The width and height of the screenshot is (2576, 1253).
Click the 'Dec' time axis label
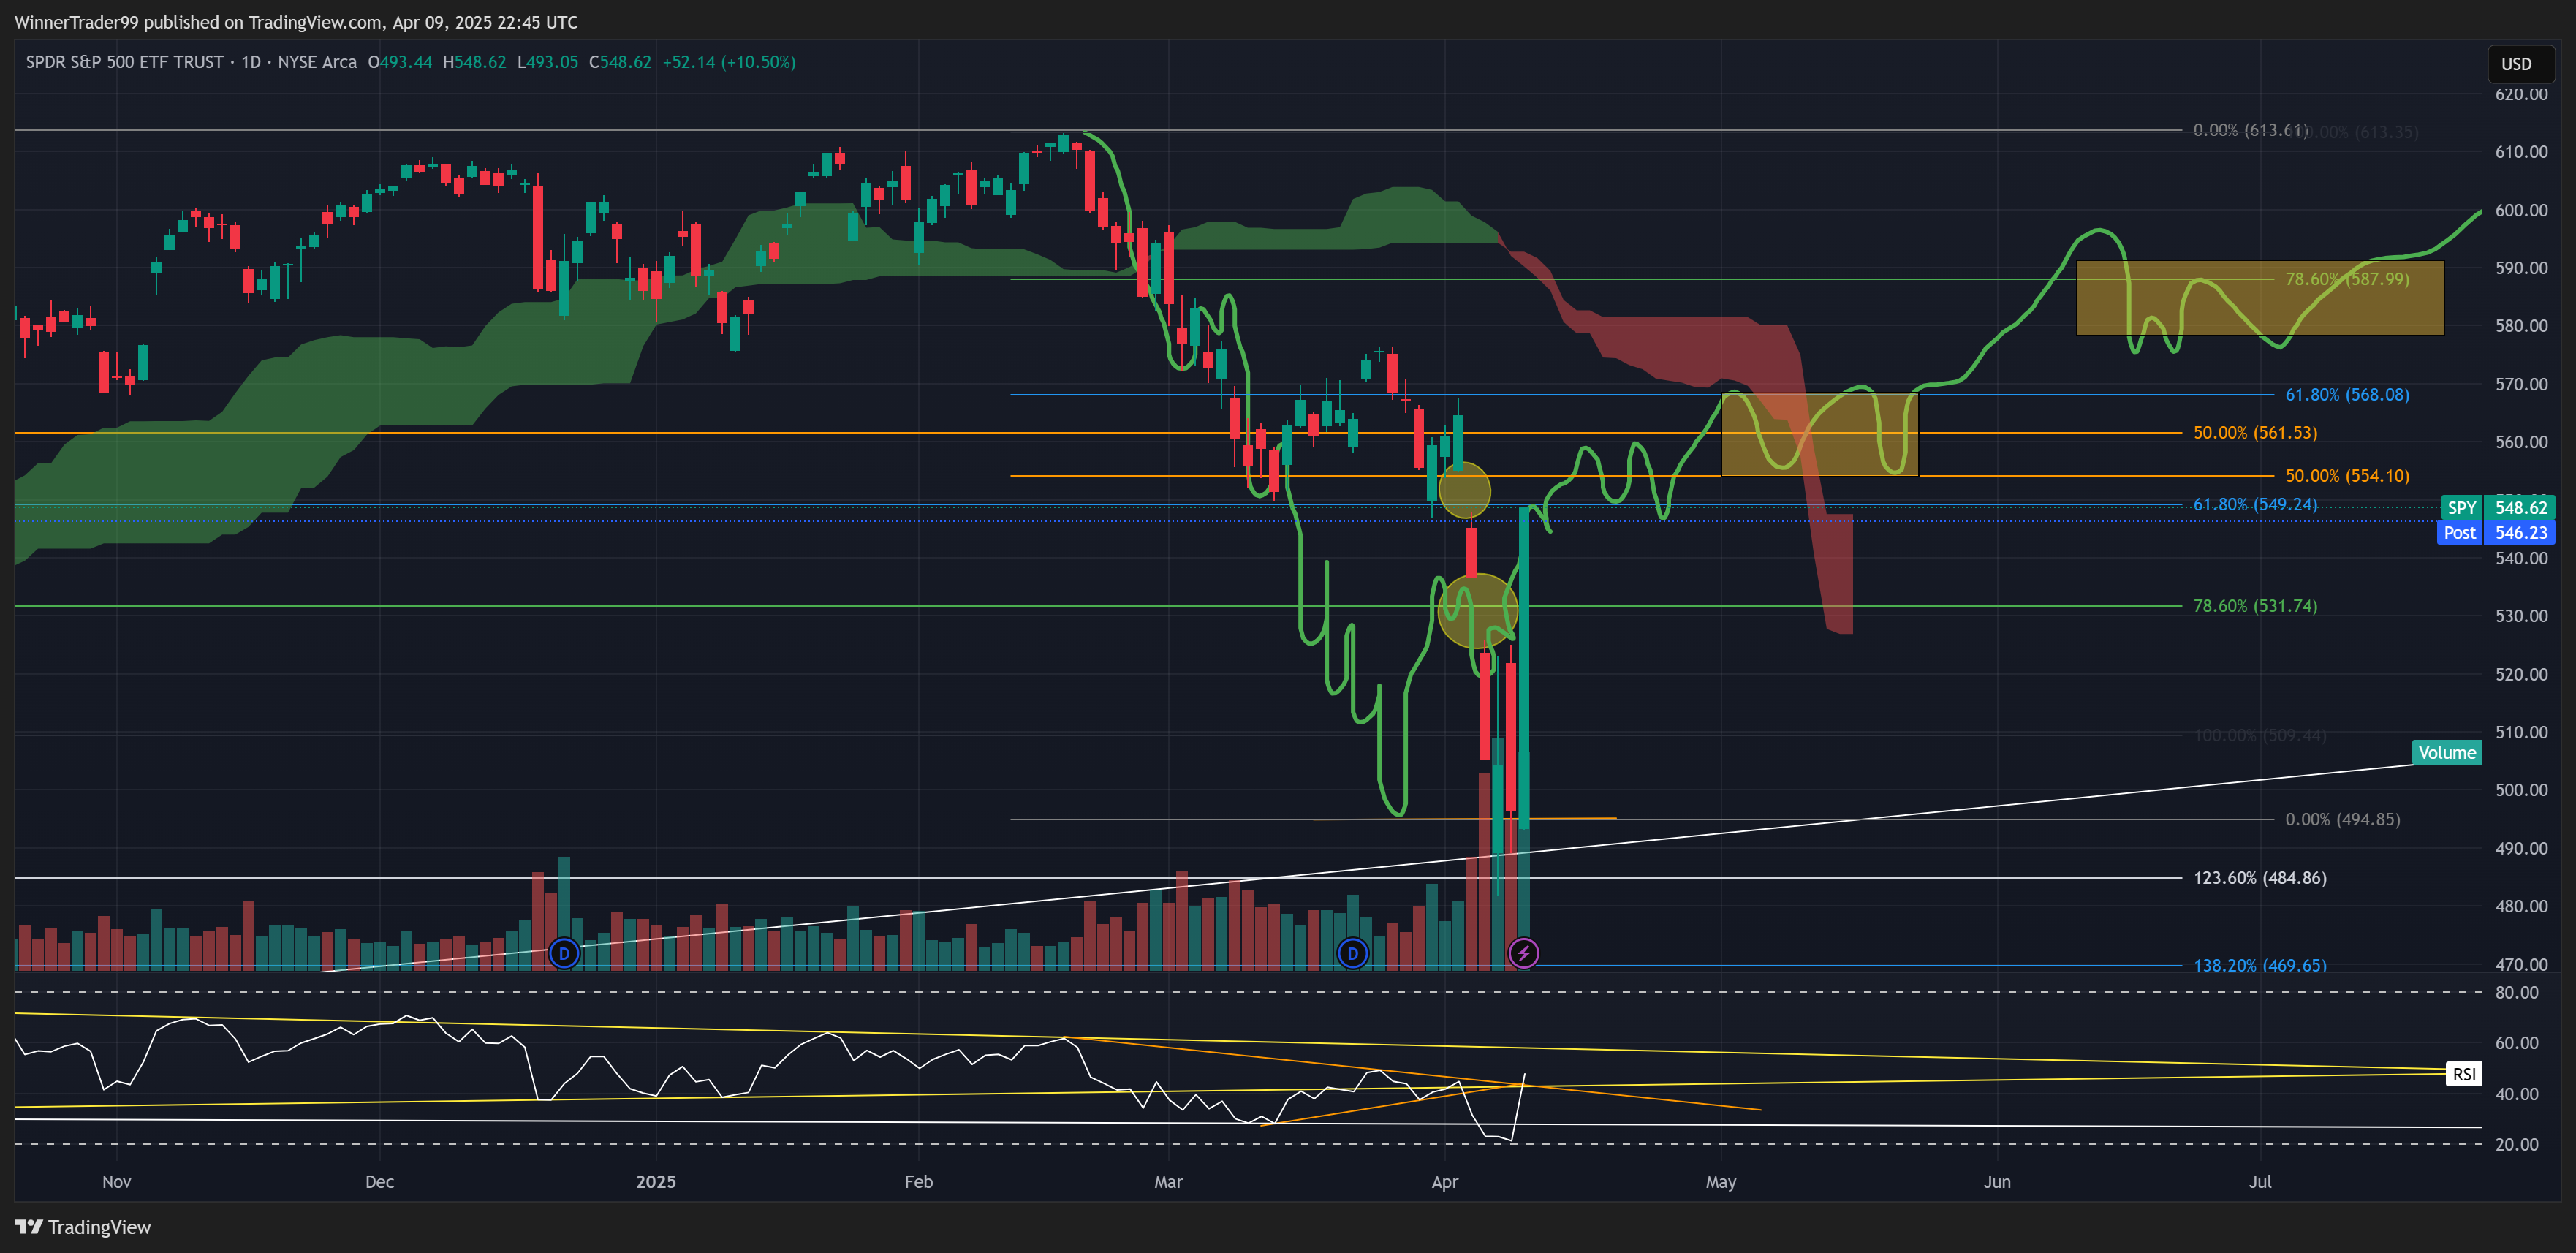[x=380, y=1181]
